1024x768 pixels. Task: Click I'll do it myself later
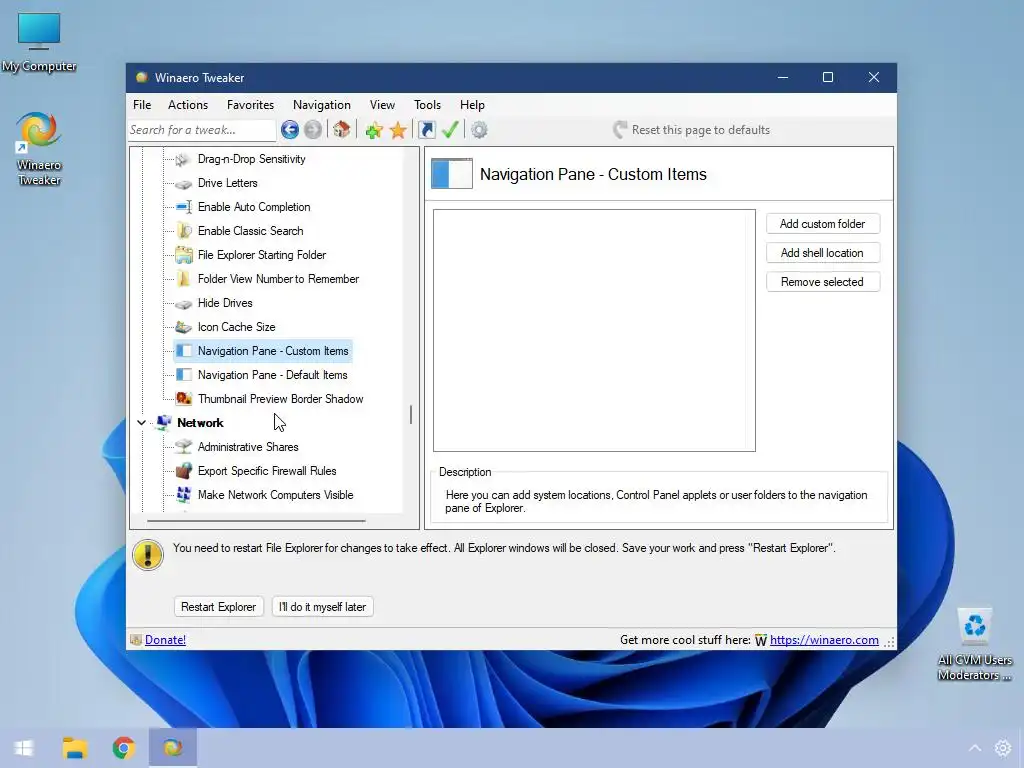click(323, 607)
